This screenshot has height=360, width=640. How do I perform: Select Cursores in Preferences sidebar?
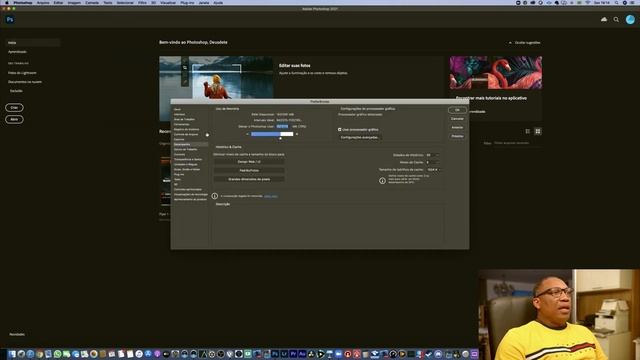tap(179, 154)
